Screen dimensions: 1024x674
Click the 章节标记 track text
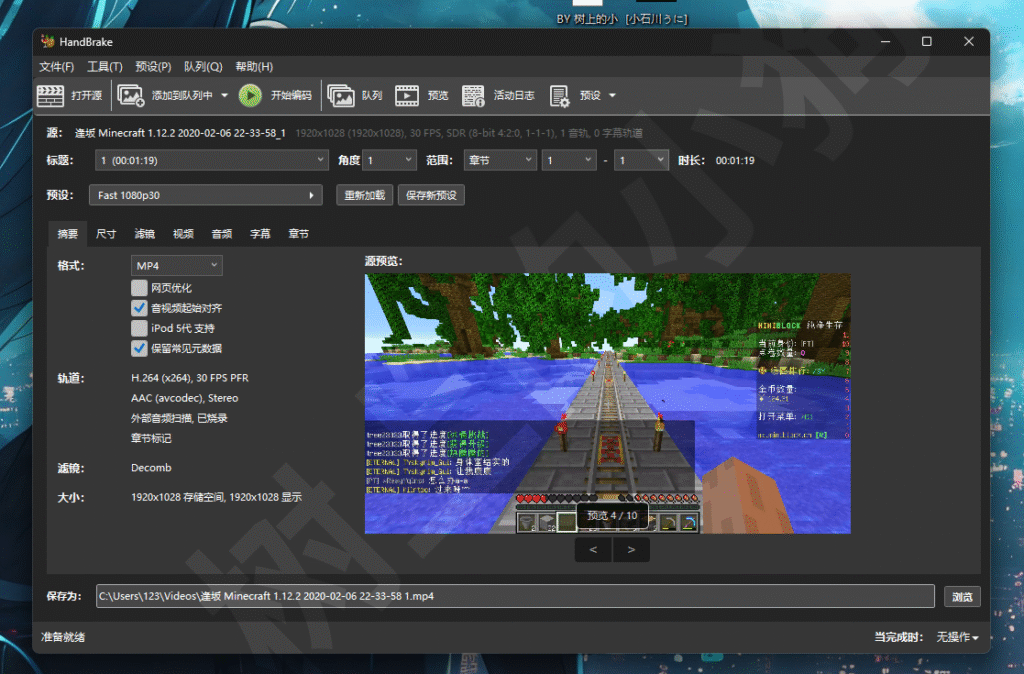(152, 438)
